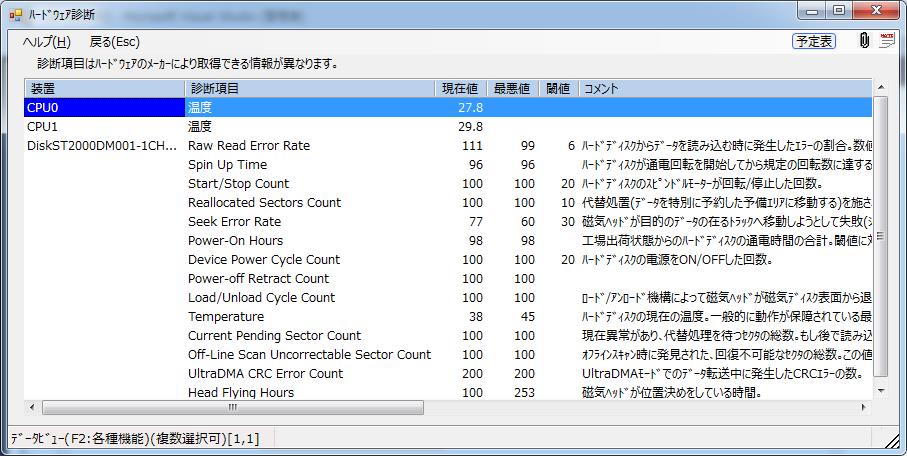Click the paperclip attachment icon
Viewport: 907px width, 456px height.
pos(863,41)
